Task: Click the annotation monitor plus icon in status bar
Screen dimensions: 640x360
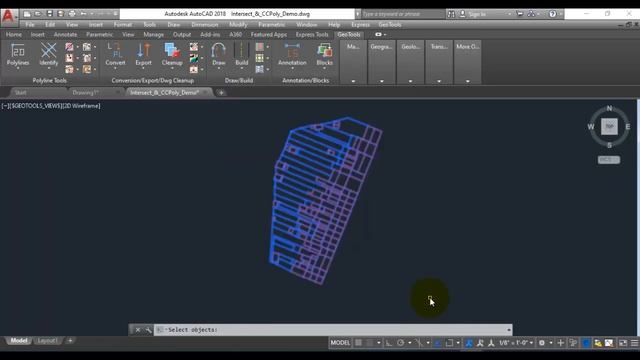Action: point(560,343)
